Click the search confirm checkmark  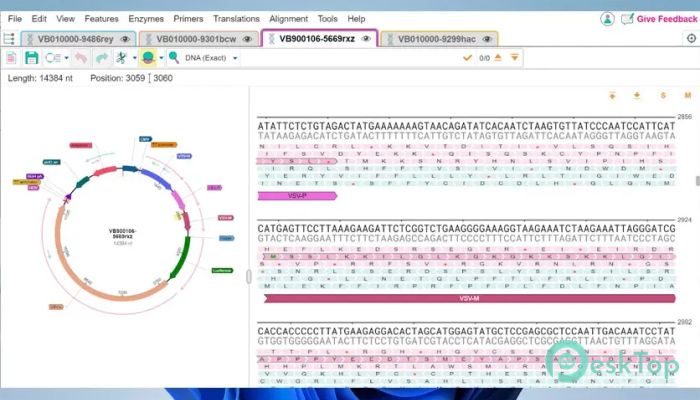pos(467,58)
